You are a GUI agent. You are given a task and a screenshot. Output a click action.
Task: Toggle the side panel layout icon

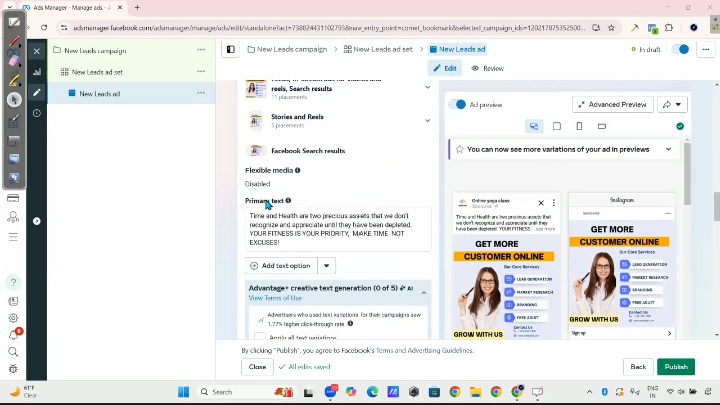pyautogui.click(x=231, y=49)
